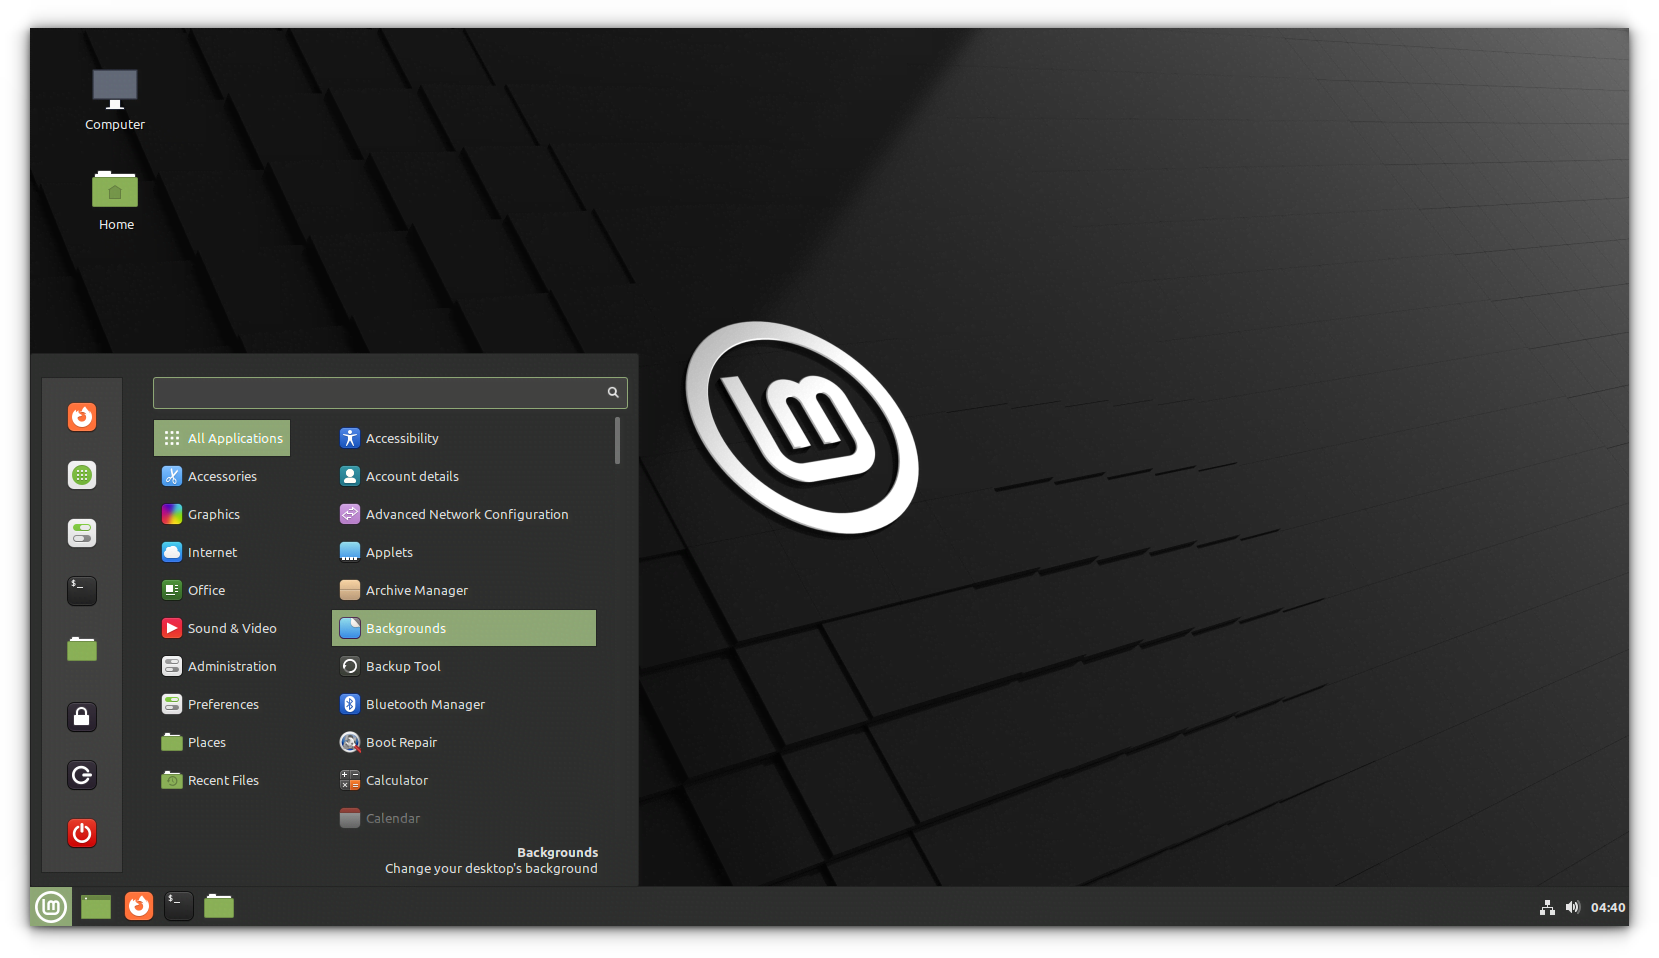Open System Settings from the menu sidebar
1659x958 pixels.
pos(81,533)
